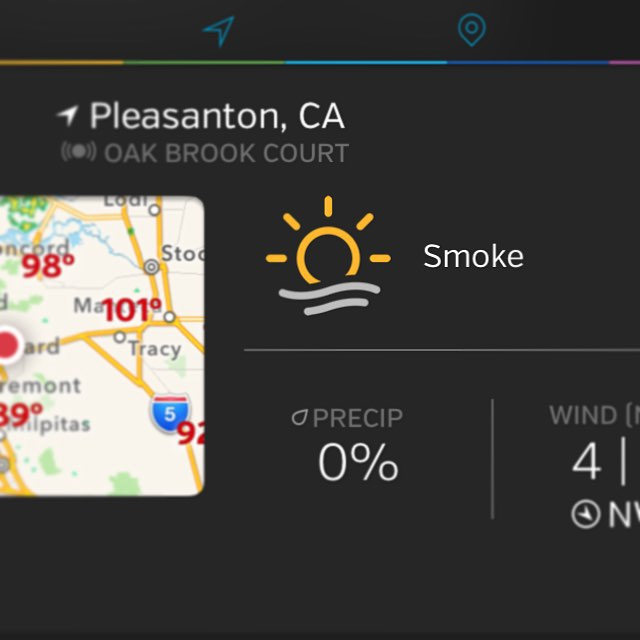Viewport: 640px width, 640px height.
Task: Tap the arrow beside Pleasanton, CA
Action: [67, 116]
